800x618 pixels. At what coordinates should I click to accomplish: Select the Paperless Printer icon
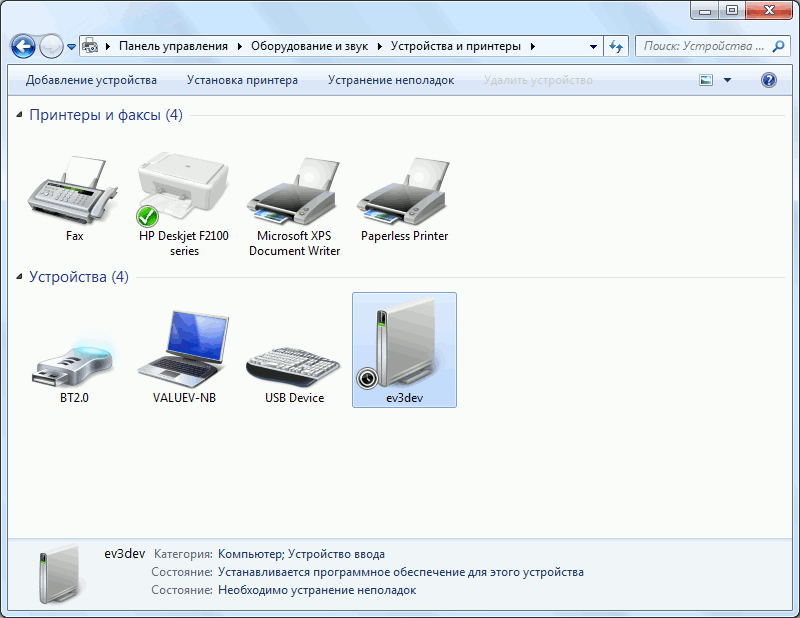click(404, 191)
